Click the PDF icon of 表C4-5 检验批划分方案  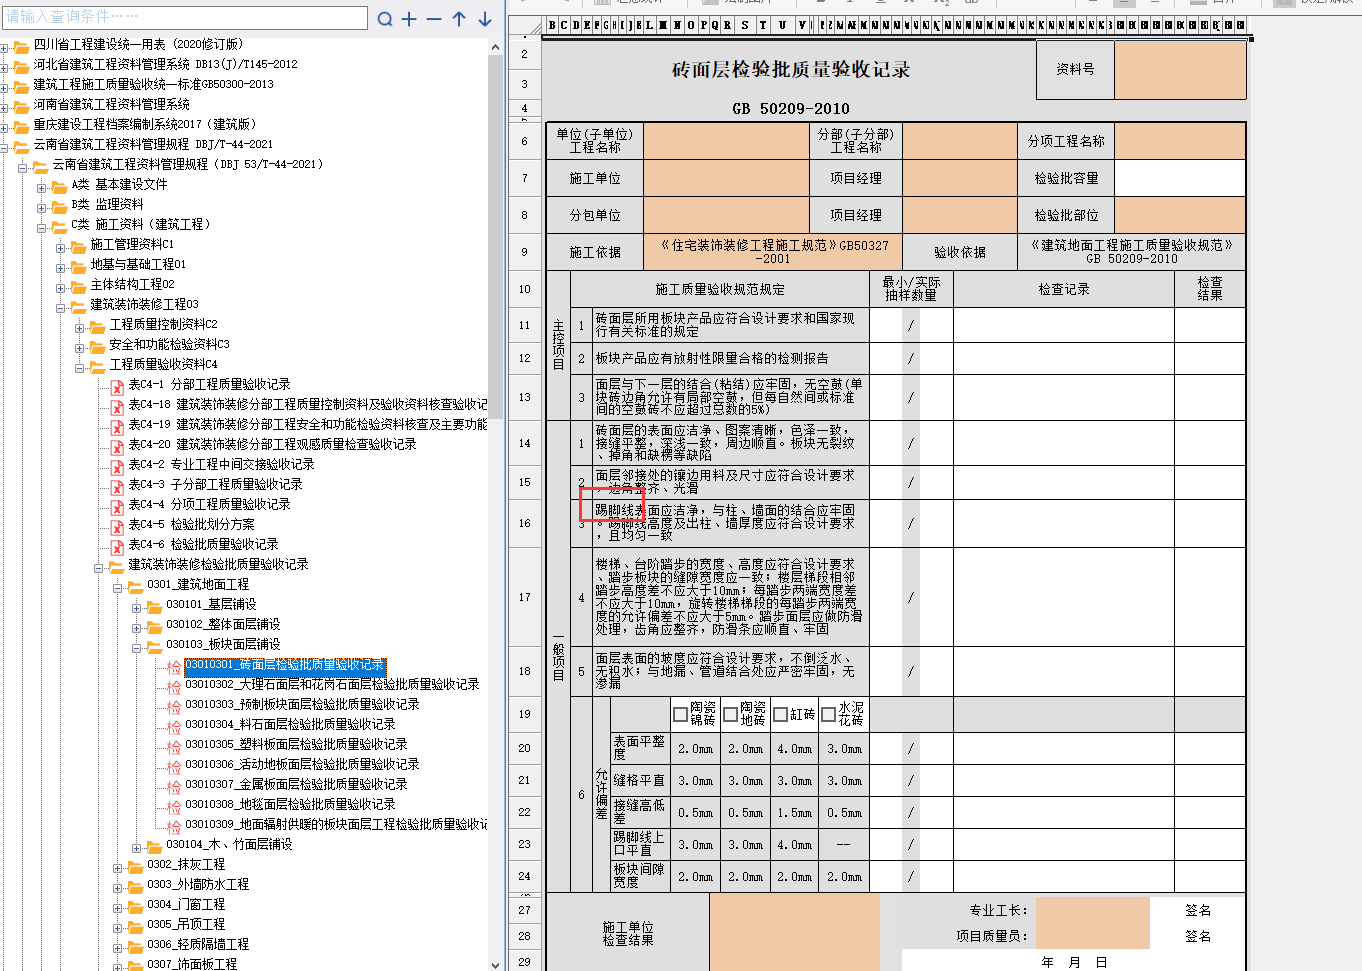pyautogui.click(x=117, y=526)
